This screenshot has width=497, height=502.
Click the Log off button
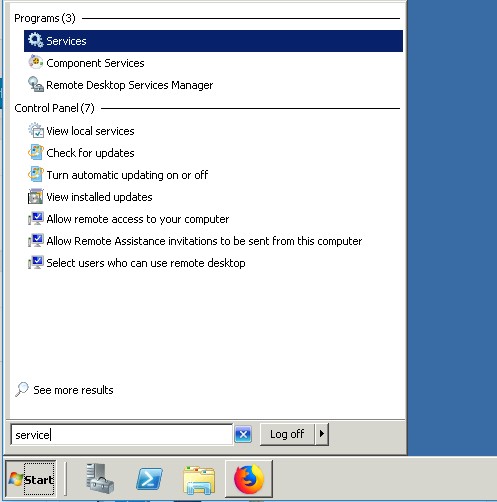[x=287, y=434]
